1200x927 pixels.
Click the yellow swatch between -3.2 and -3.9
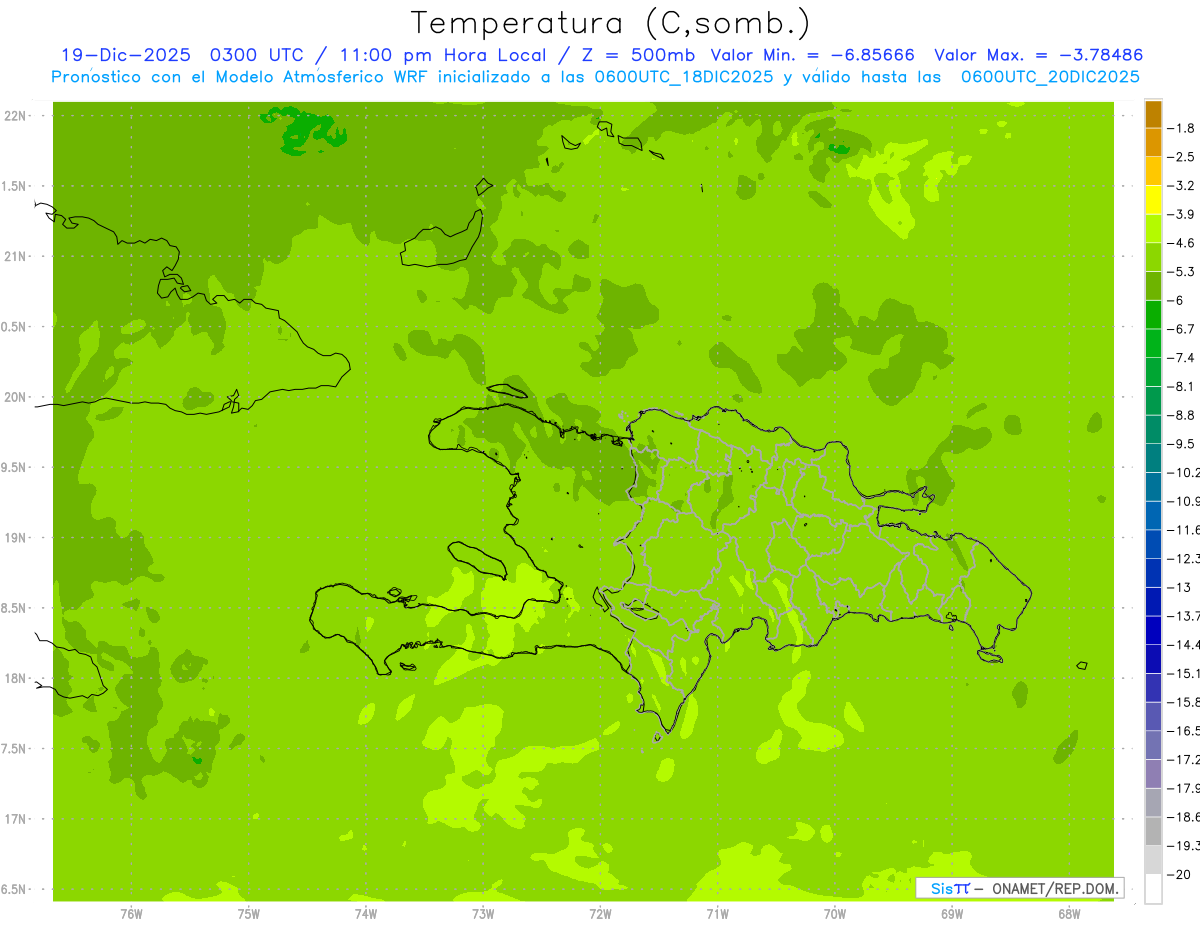click(x=1153, y=200)
